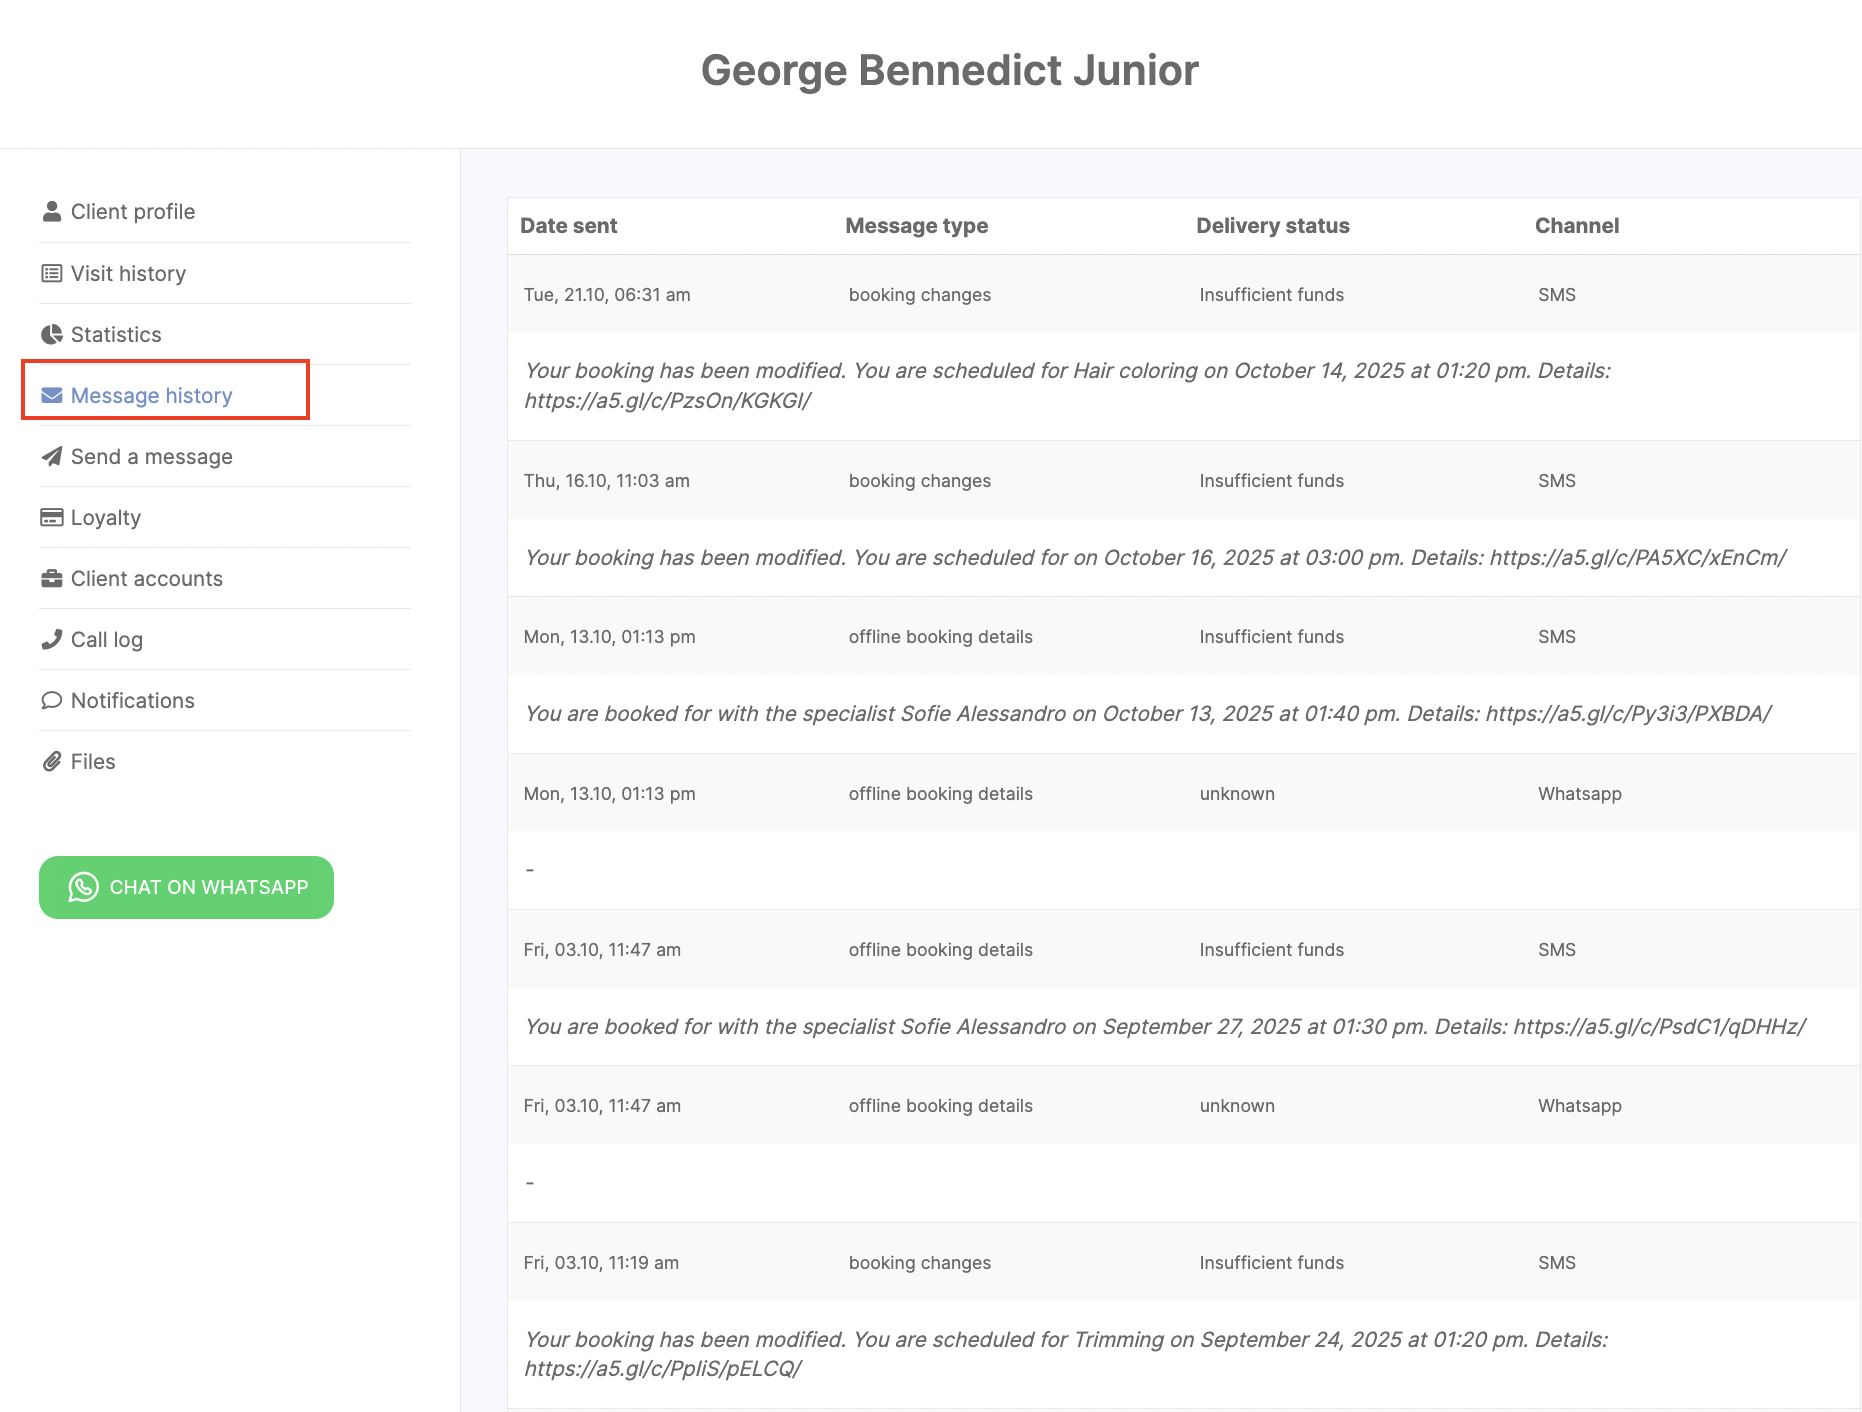Go to Client accounts menu item
The height and width of the screenshot is (1412, 1862).
tap(146, 579)
